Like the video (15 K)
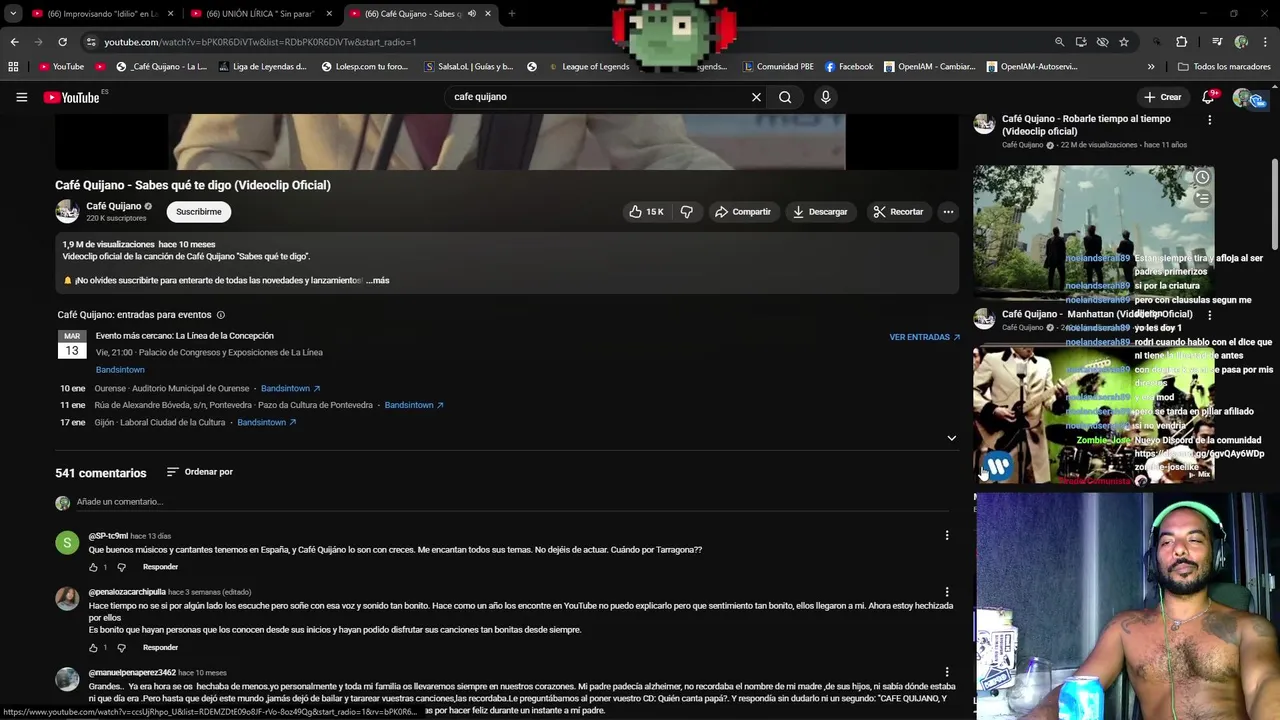 coord(646,212)
